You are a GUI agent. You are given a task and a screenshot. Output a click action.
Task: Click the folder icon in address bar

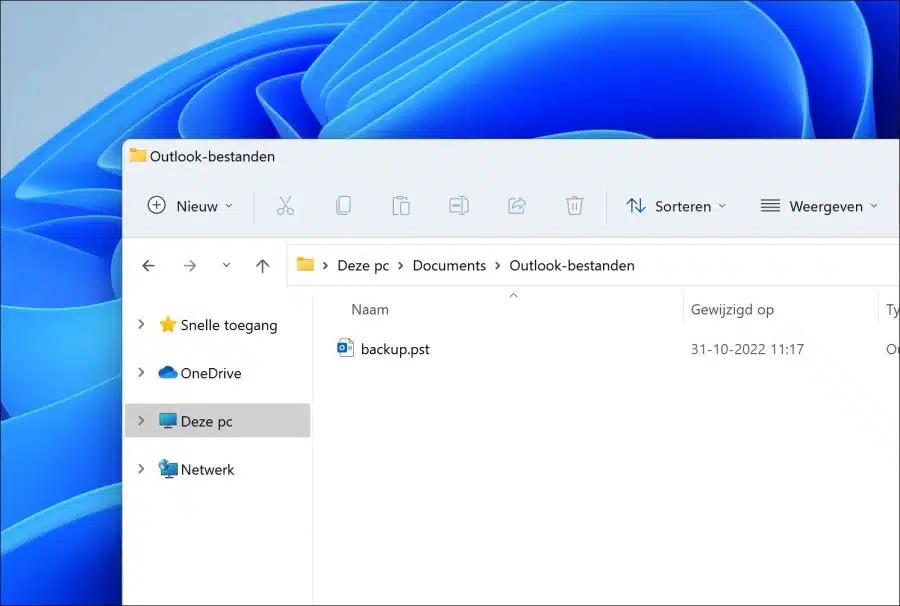(x=305, y=265)
